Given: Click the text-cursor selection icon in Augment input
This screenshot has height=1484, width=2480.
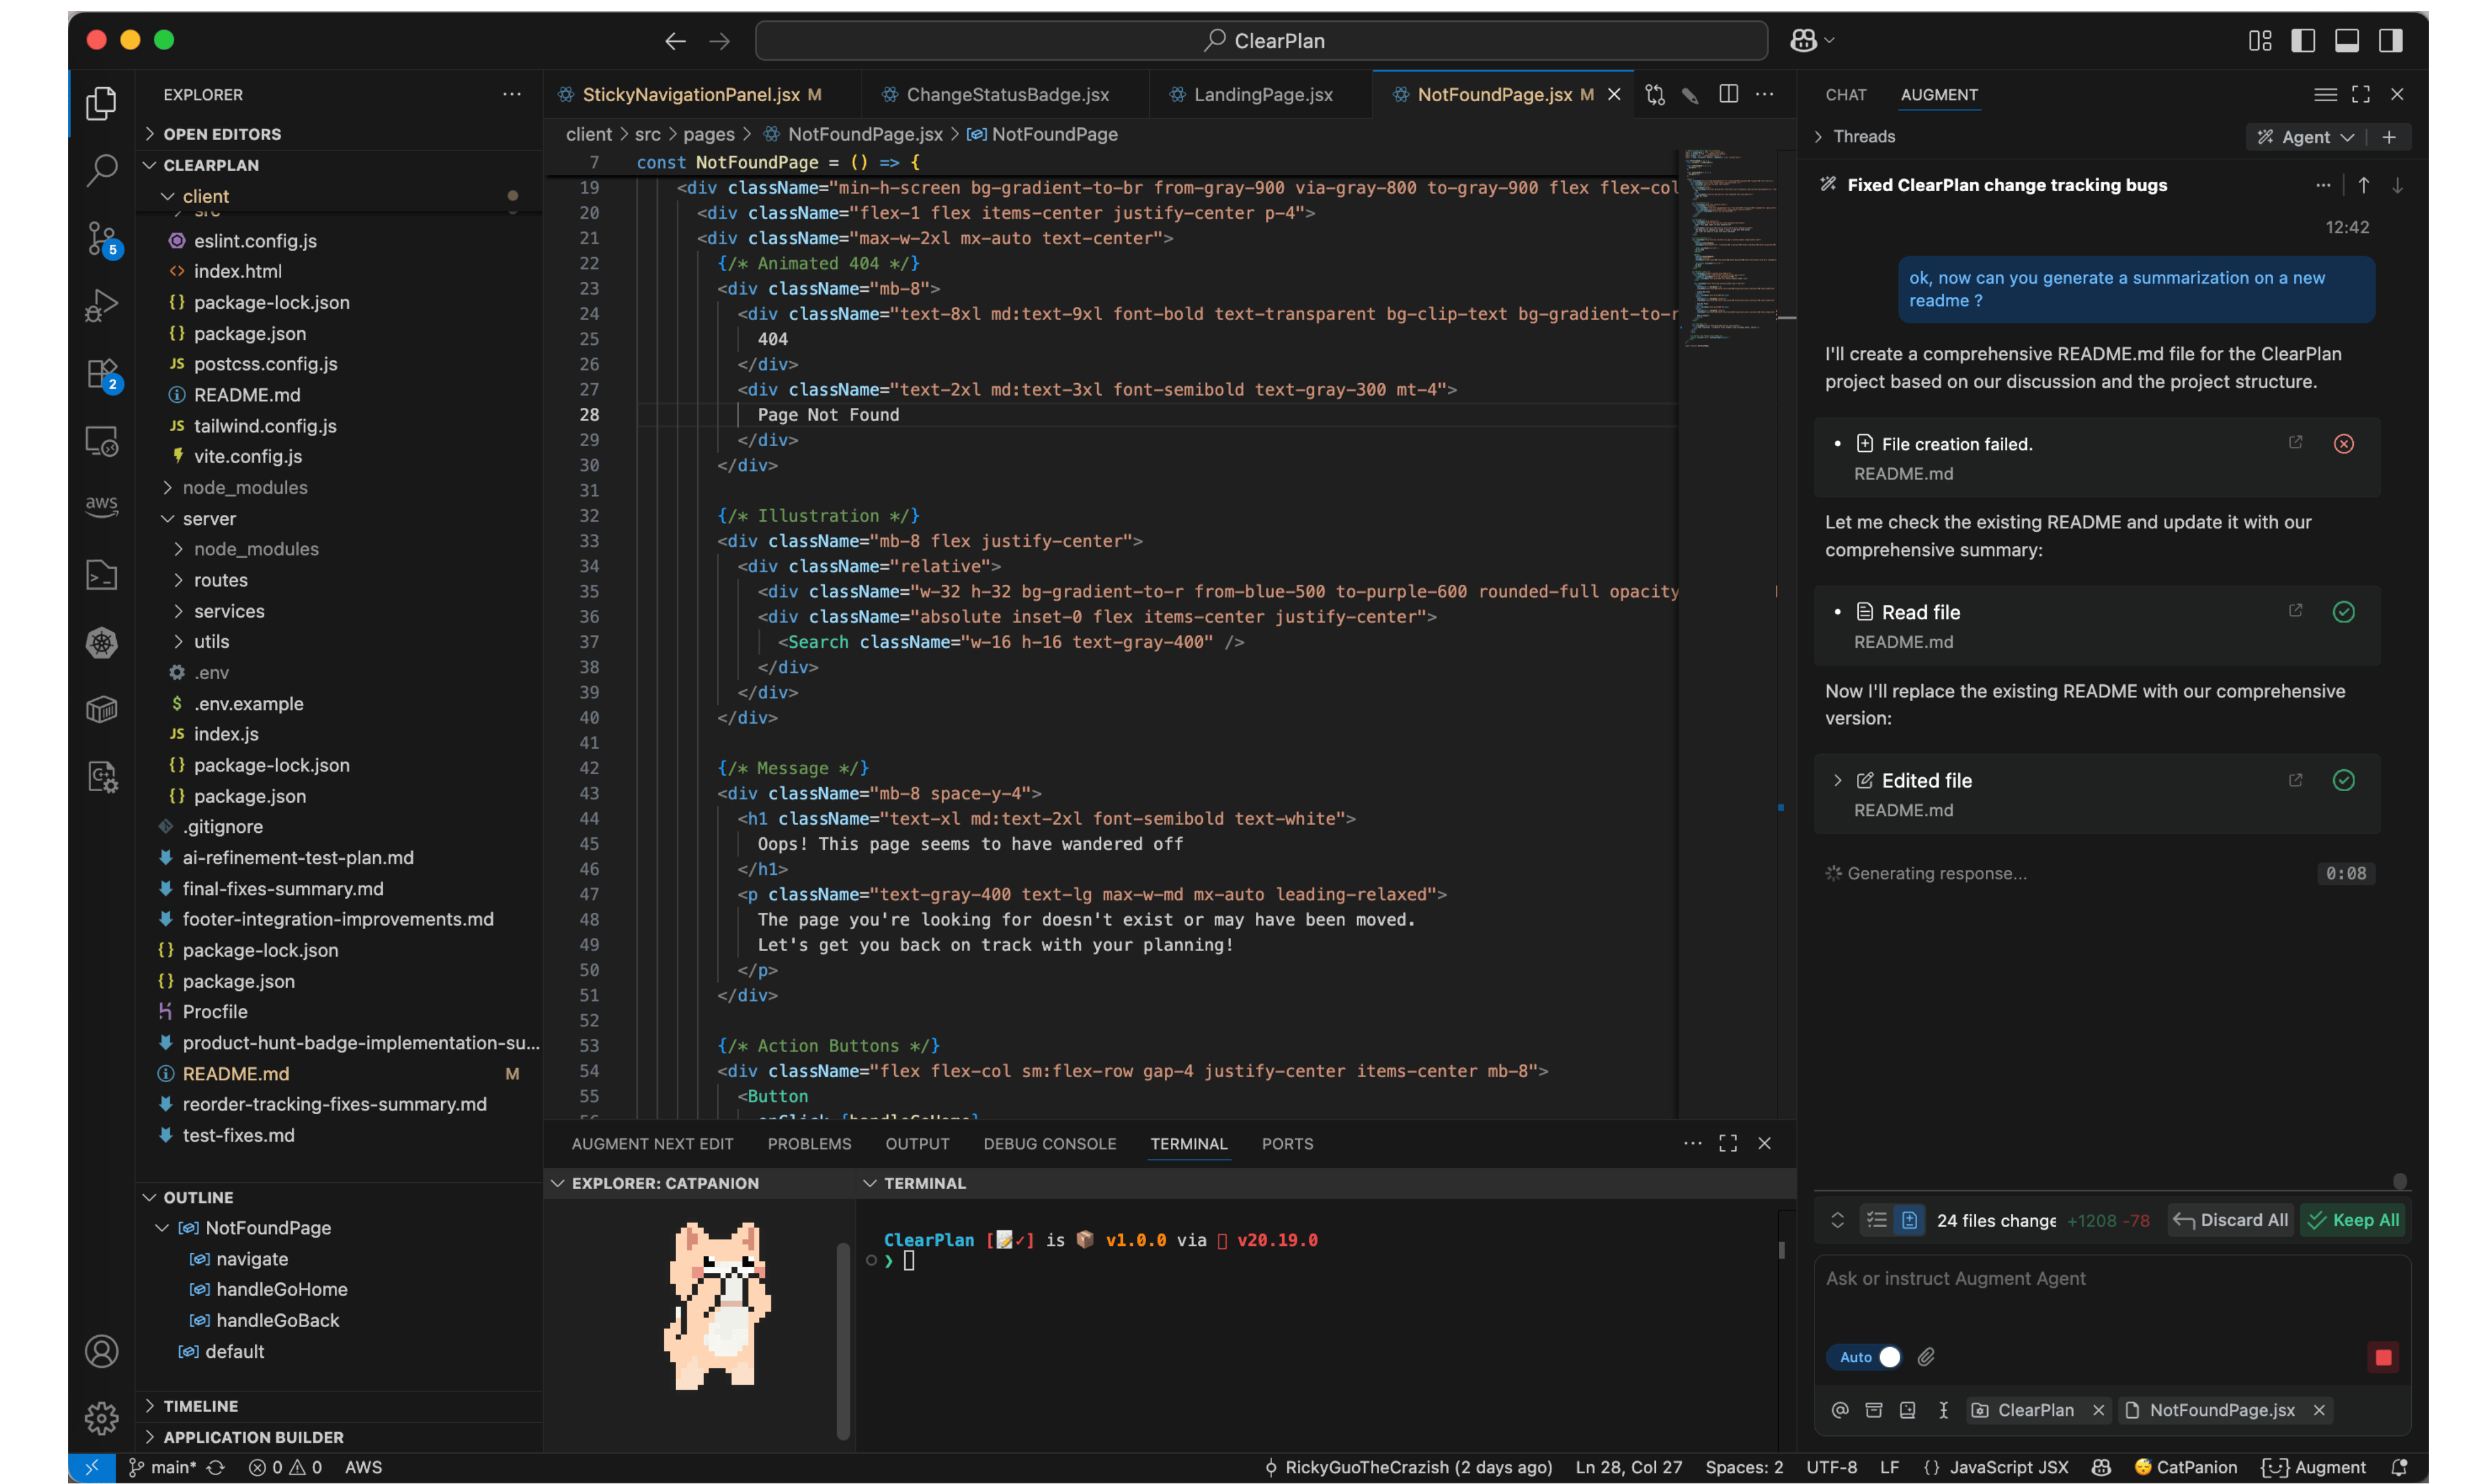Looking at the screenshot, I should (1943, 1410).
